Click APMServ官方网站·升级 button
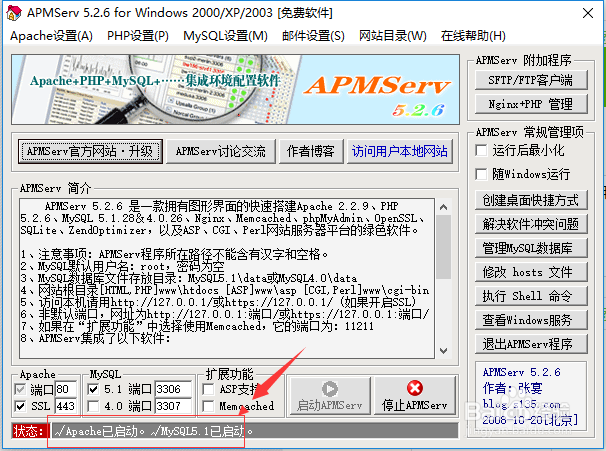This screenshot has width=606, height=451. coord(90,151)
